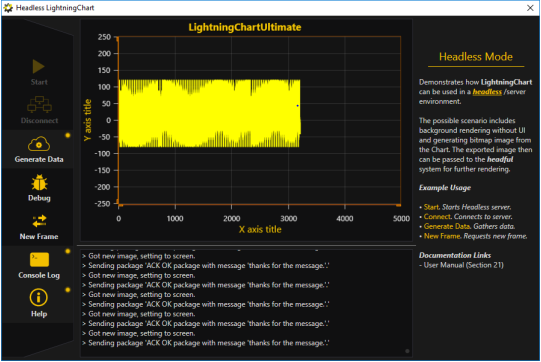Click the first 'Got new image' log line
The image size is (541, 362).
(x=138, y=256)
